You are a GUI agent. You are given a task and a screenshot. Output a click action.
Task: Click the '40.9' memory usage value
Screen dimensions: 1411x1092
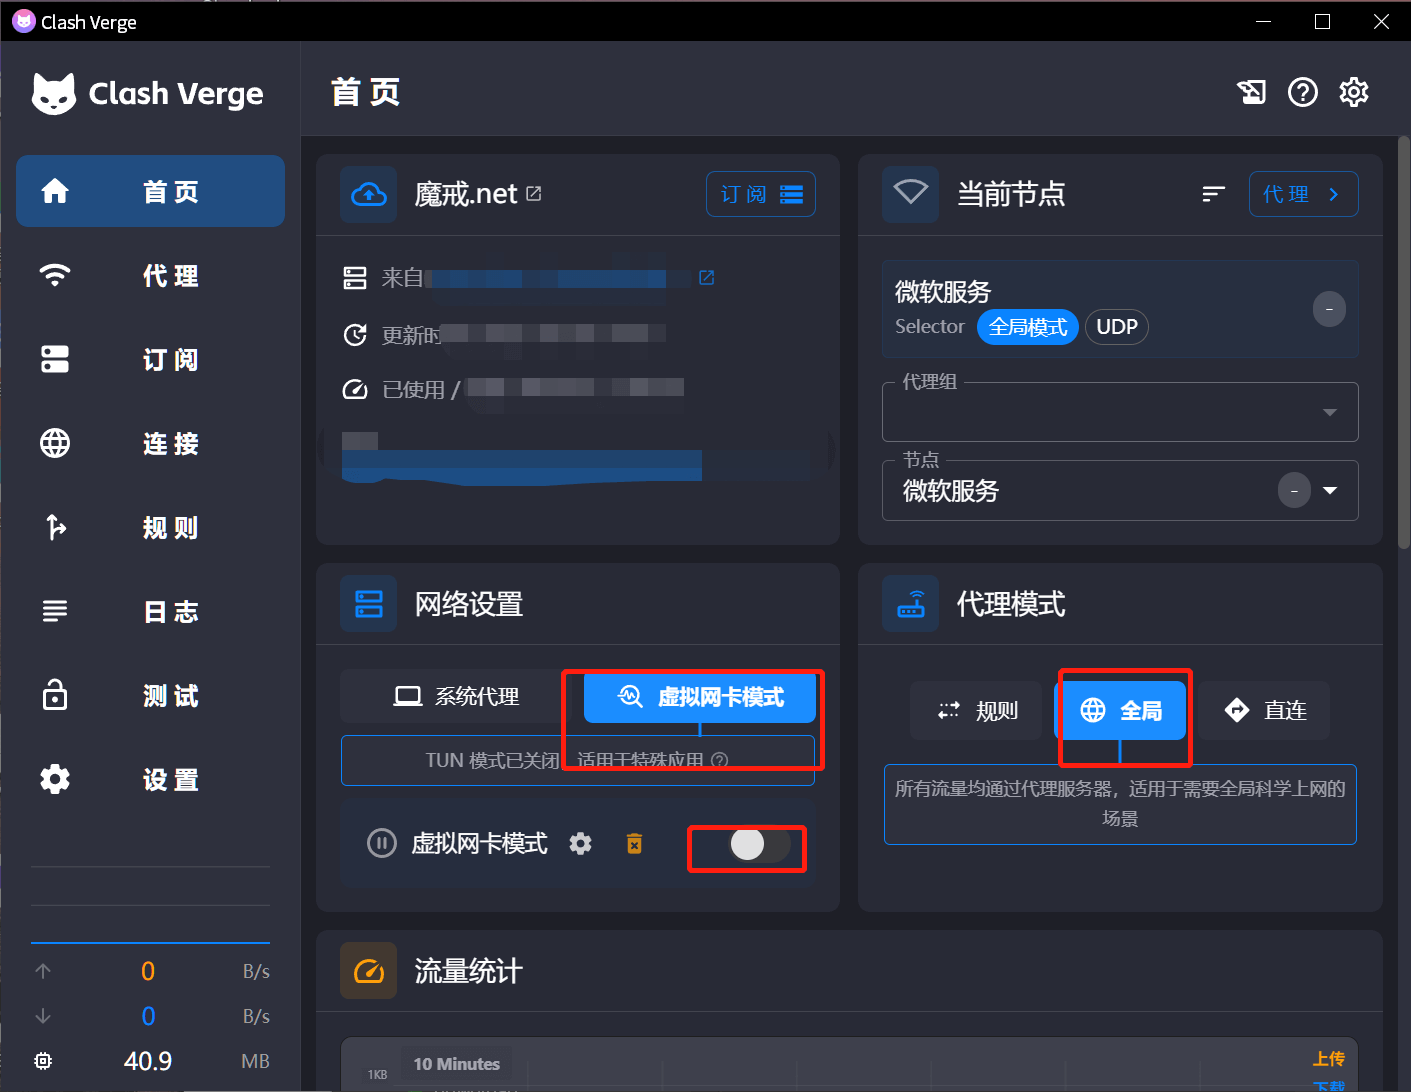pos(148,1061)
